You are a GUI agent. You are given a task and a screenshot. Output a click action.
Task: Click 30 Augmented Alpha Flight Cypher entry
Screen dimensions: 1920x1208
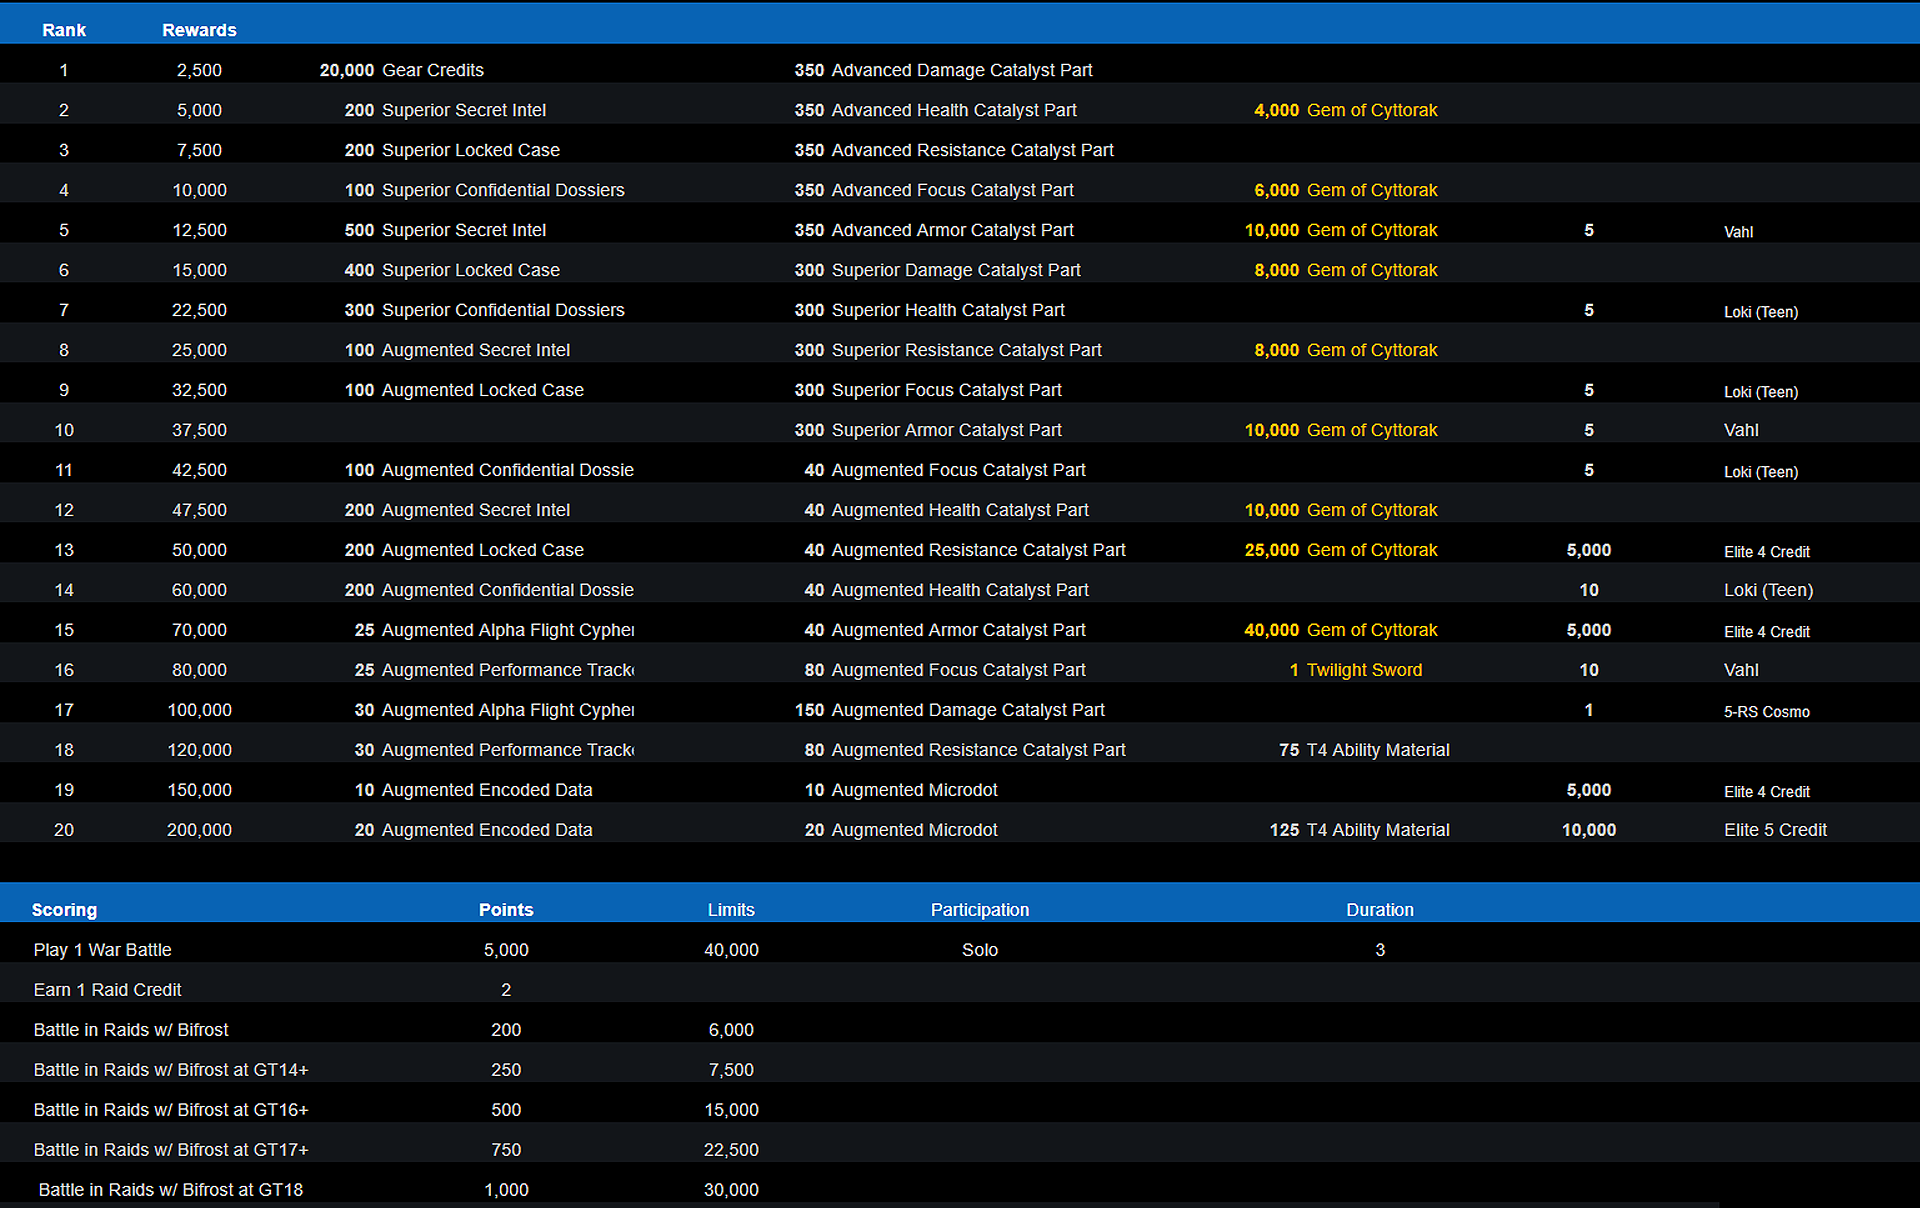click(494, 710)
